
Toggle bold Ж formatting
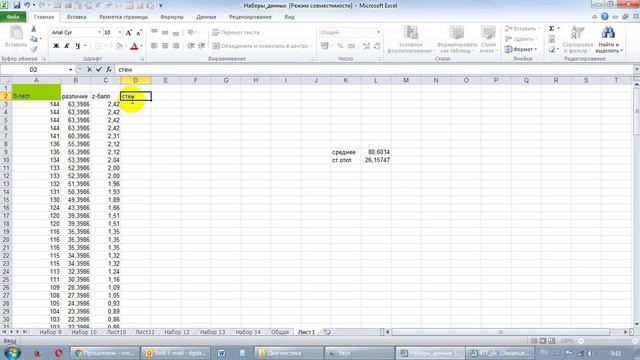point(56,46)
